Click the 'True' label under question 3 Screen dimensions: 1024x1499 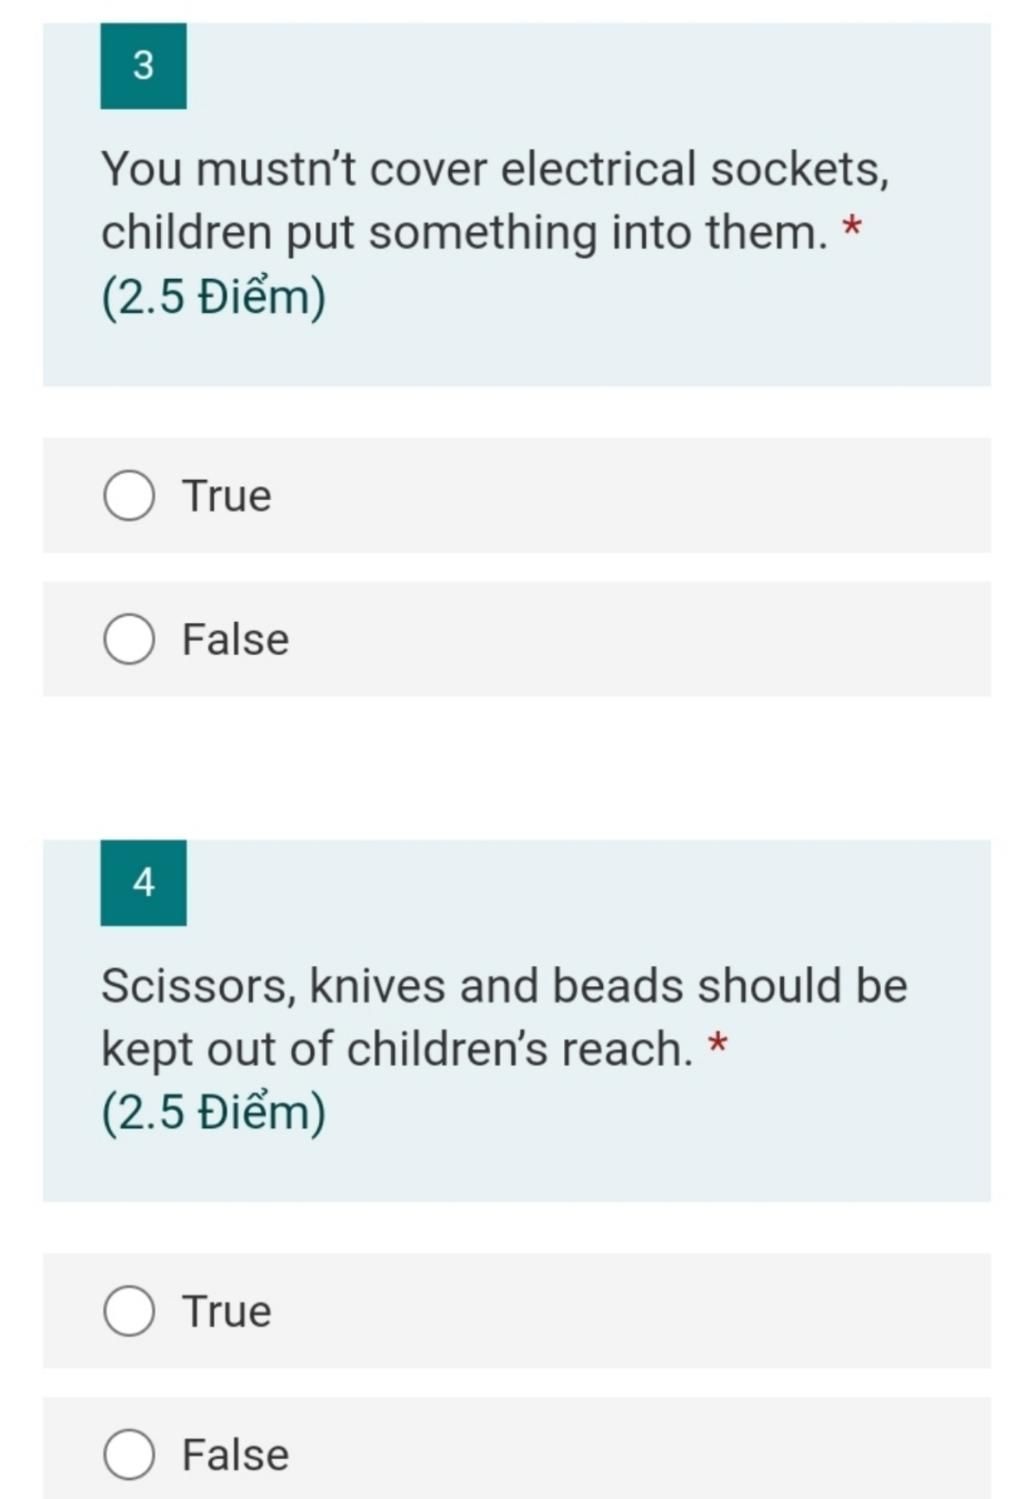tap(226, 496)
